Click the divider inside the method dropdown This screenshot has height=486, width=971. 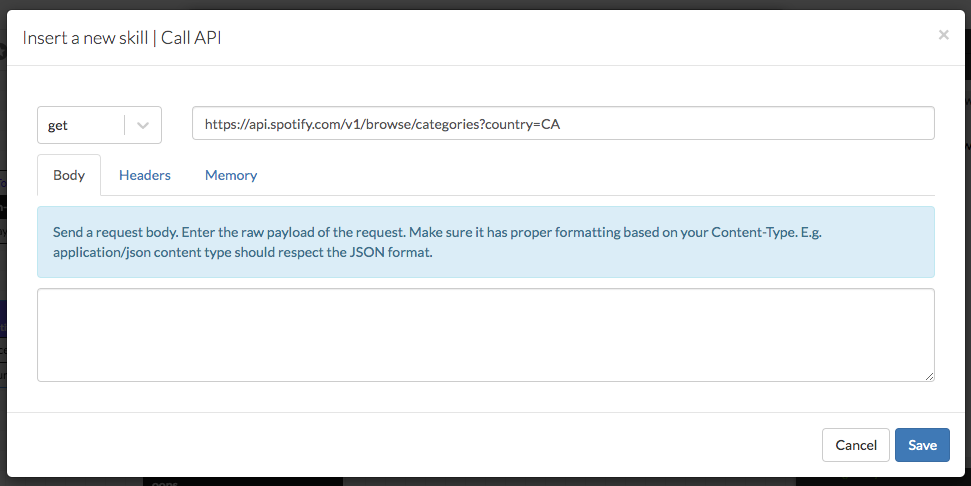click(125, 125)
